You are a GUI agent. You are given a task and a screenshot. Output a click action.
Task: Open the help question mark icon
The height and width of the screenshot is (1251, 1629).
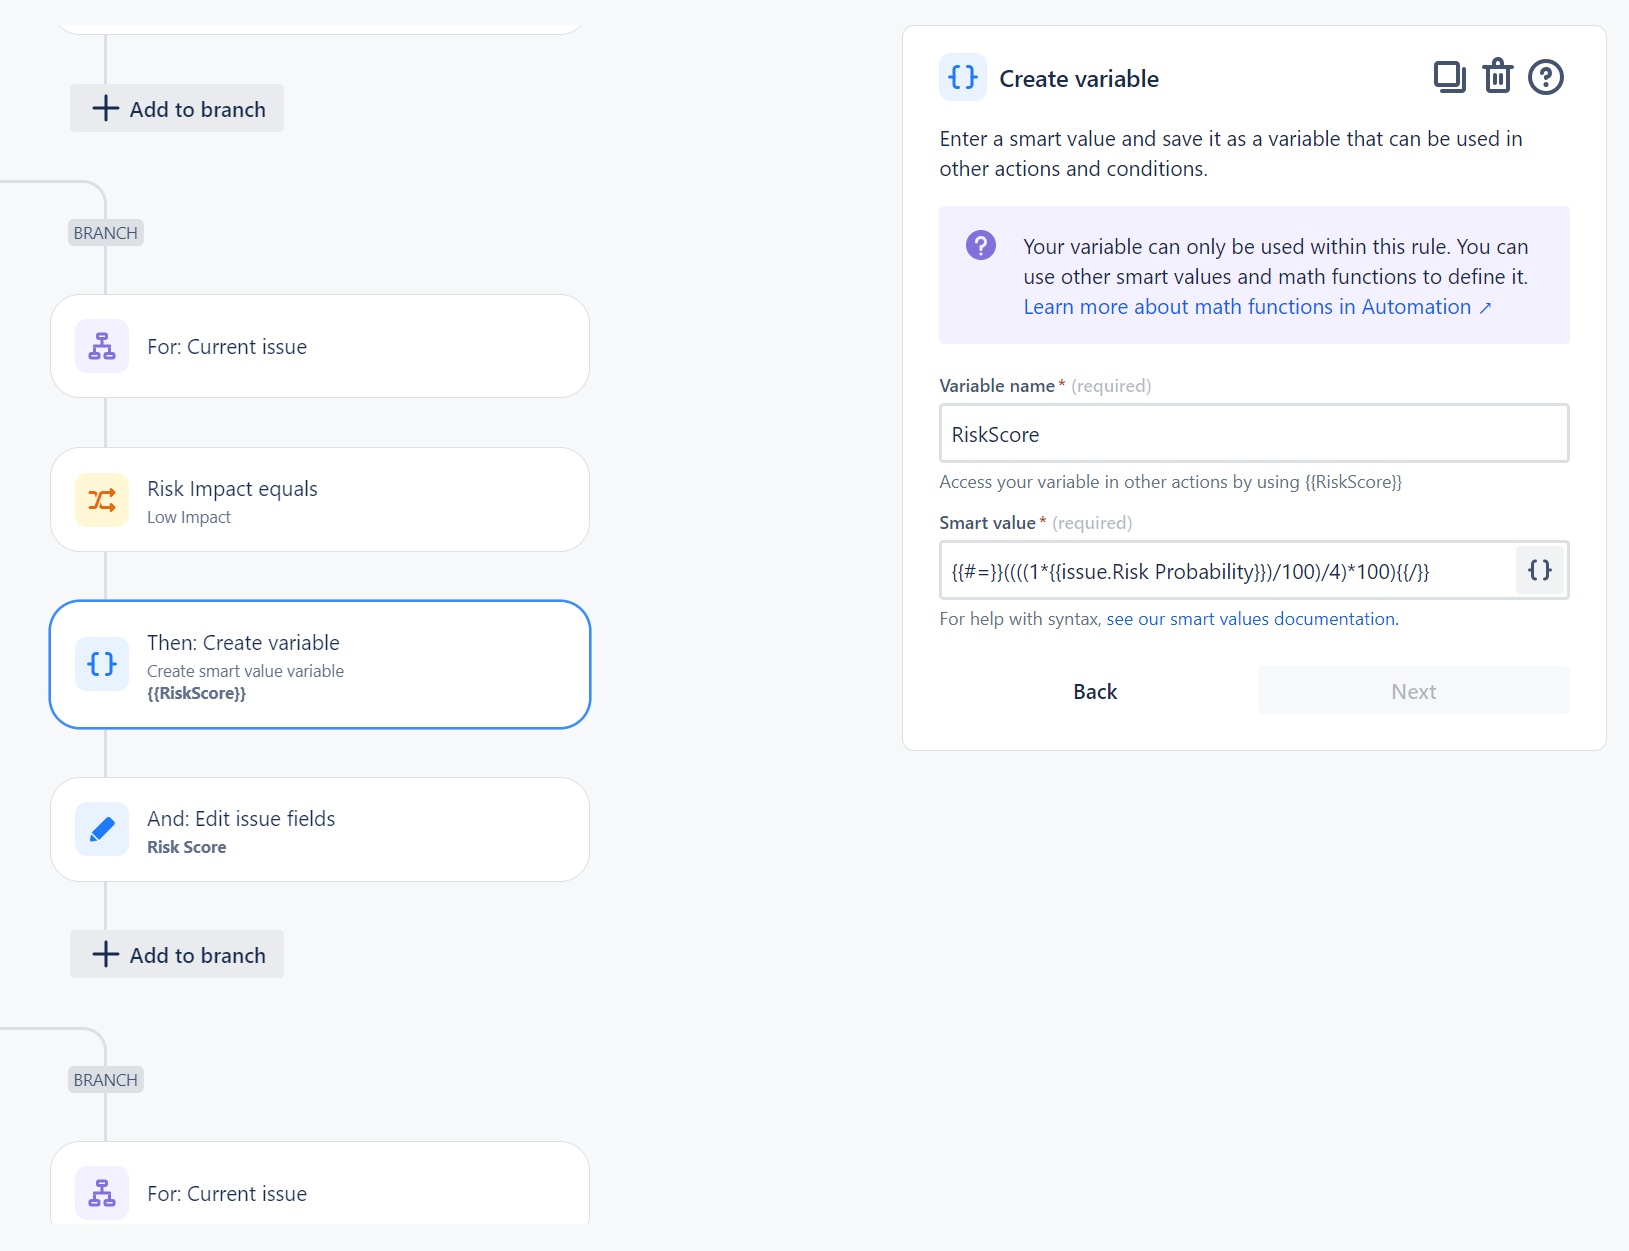pyautogui.click(x=1545, y=77)
